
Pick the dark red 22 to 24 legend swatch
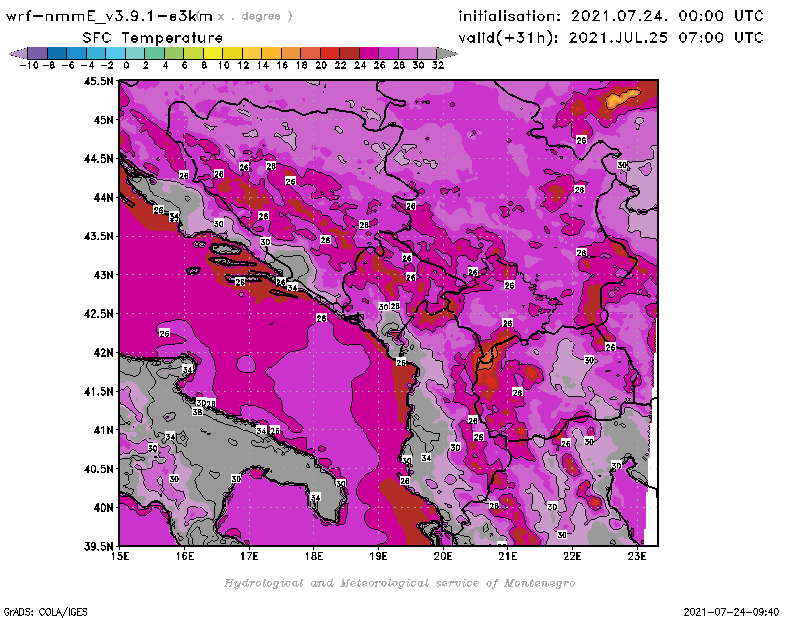[x=349, y=54]
